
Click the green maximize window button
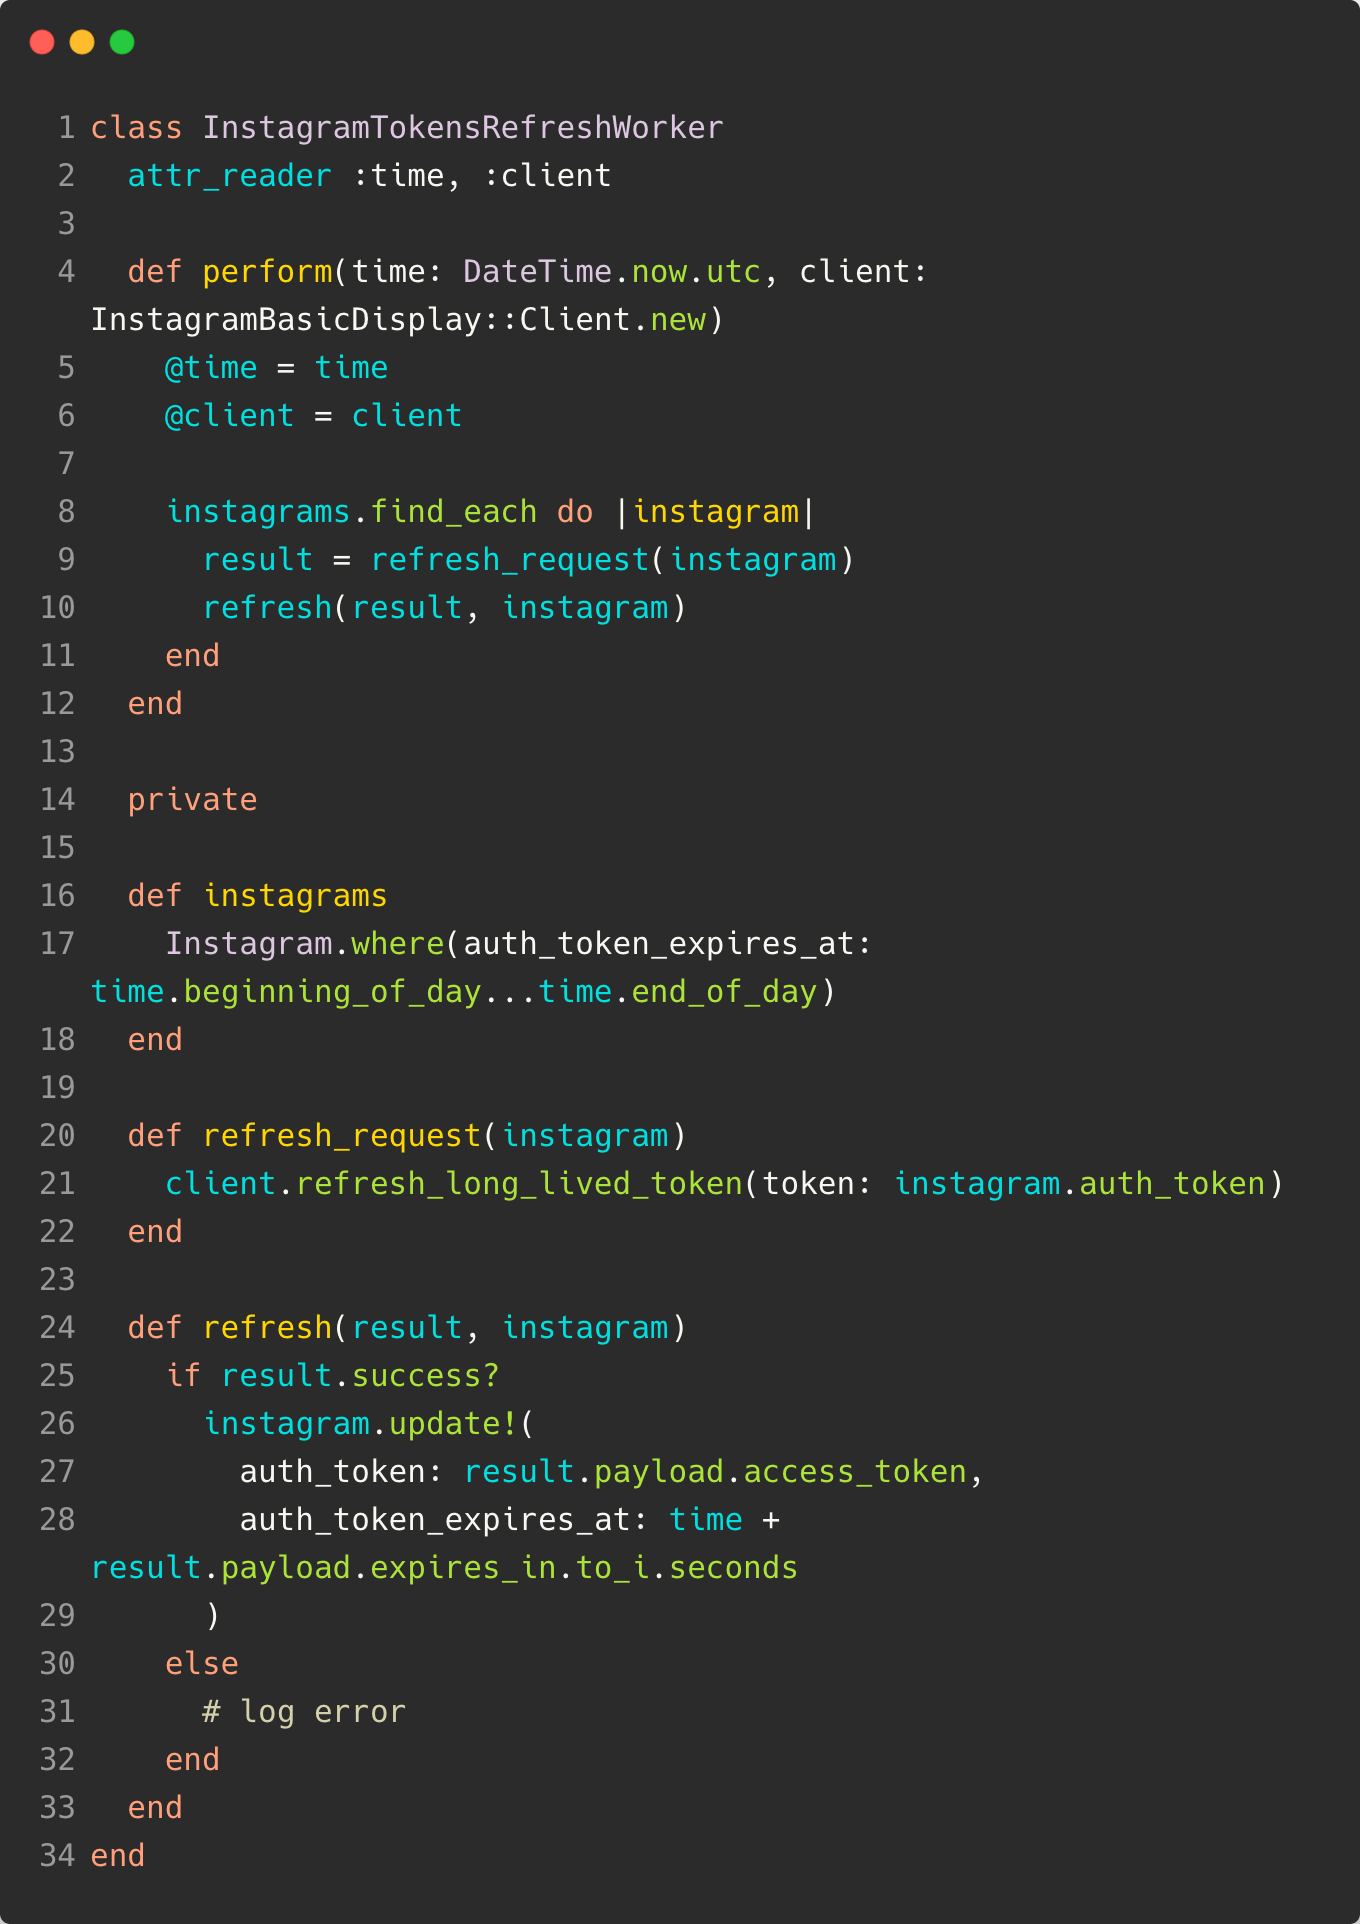(x=122, y=42)
